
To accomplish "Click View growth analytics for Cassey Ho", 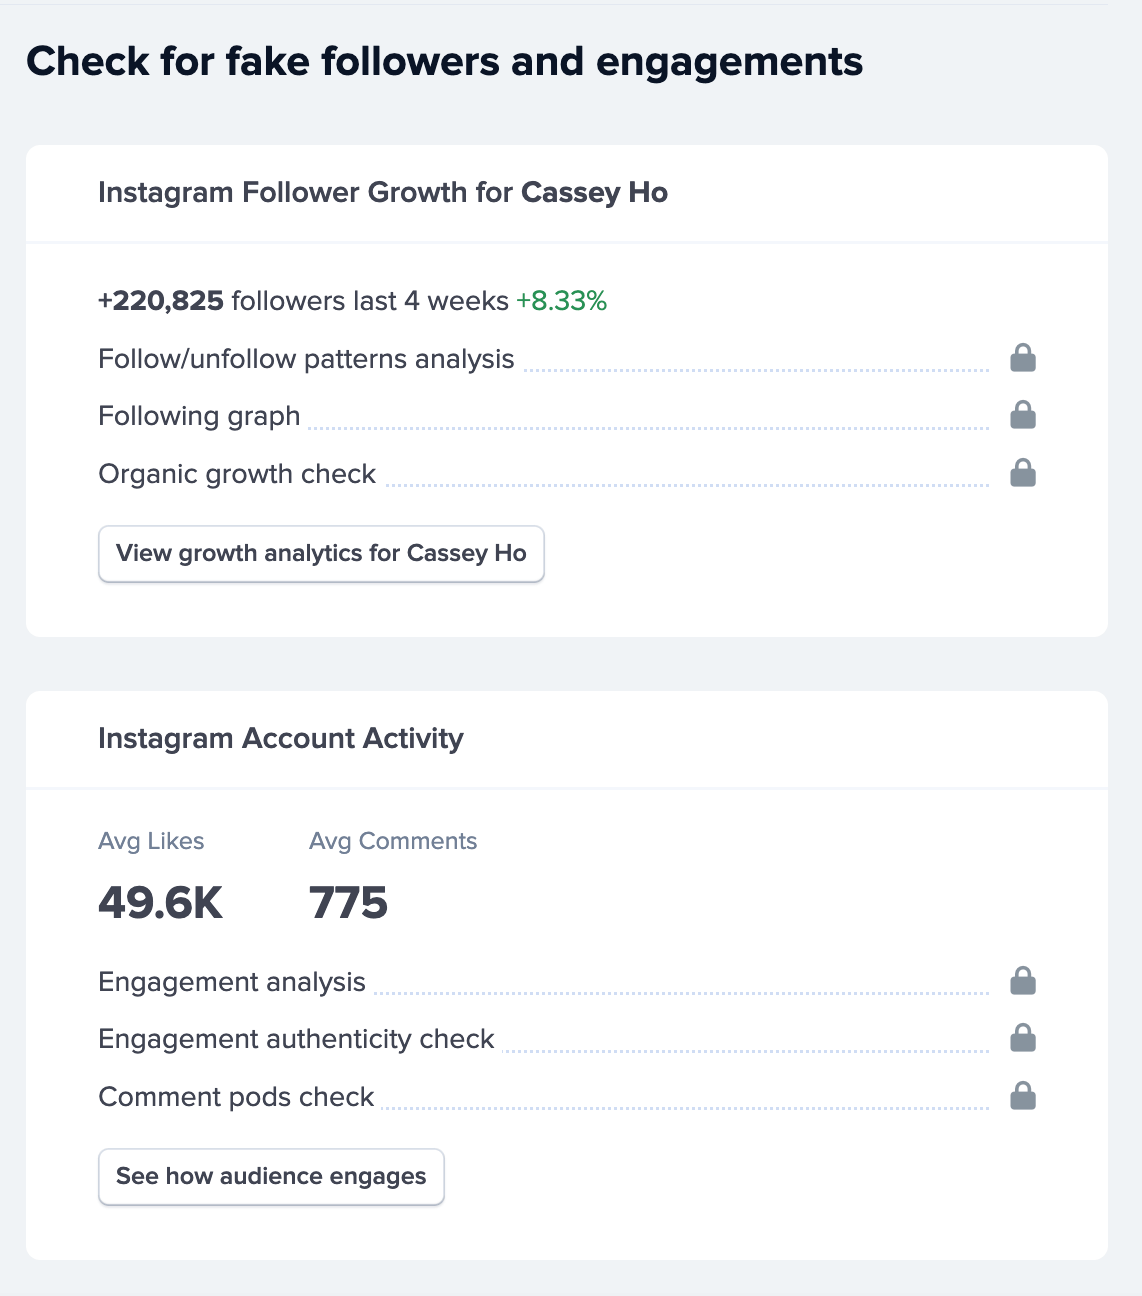I will coord(321,553).
